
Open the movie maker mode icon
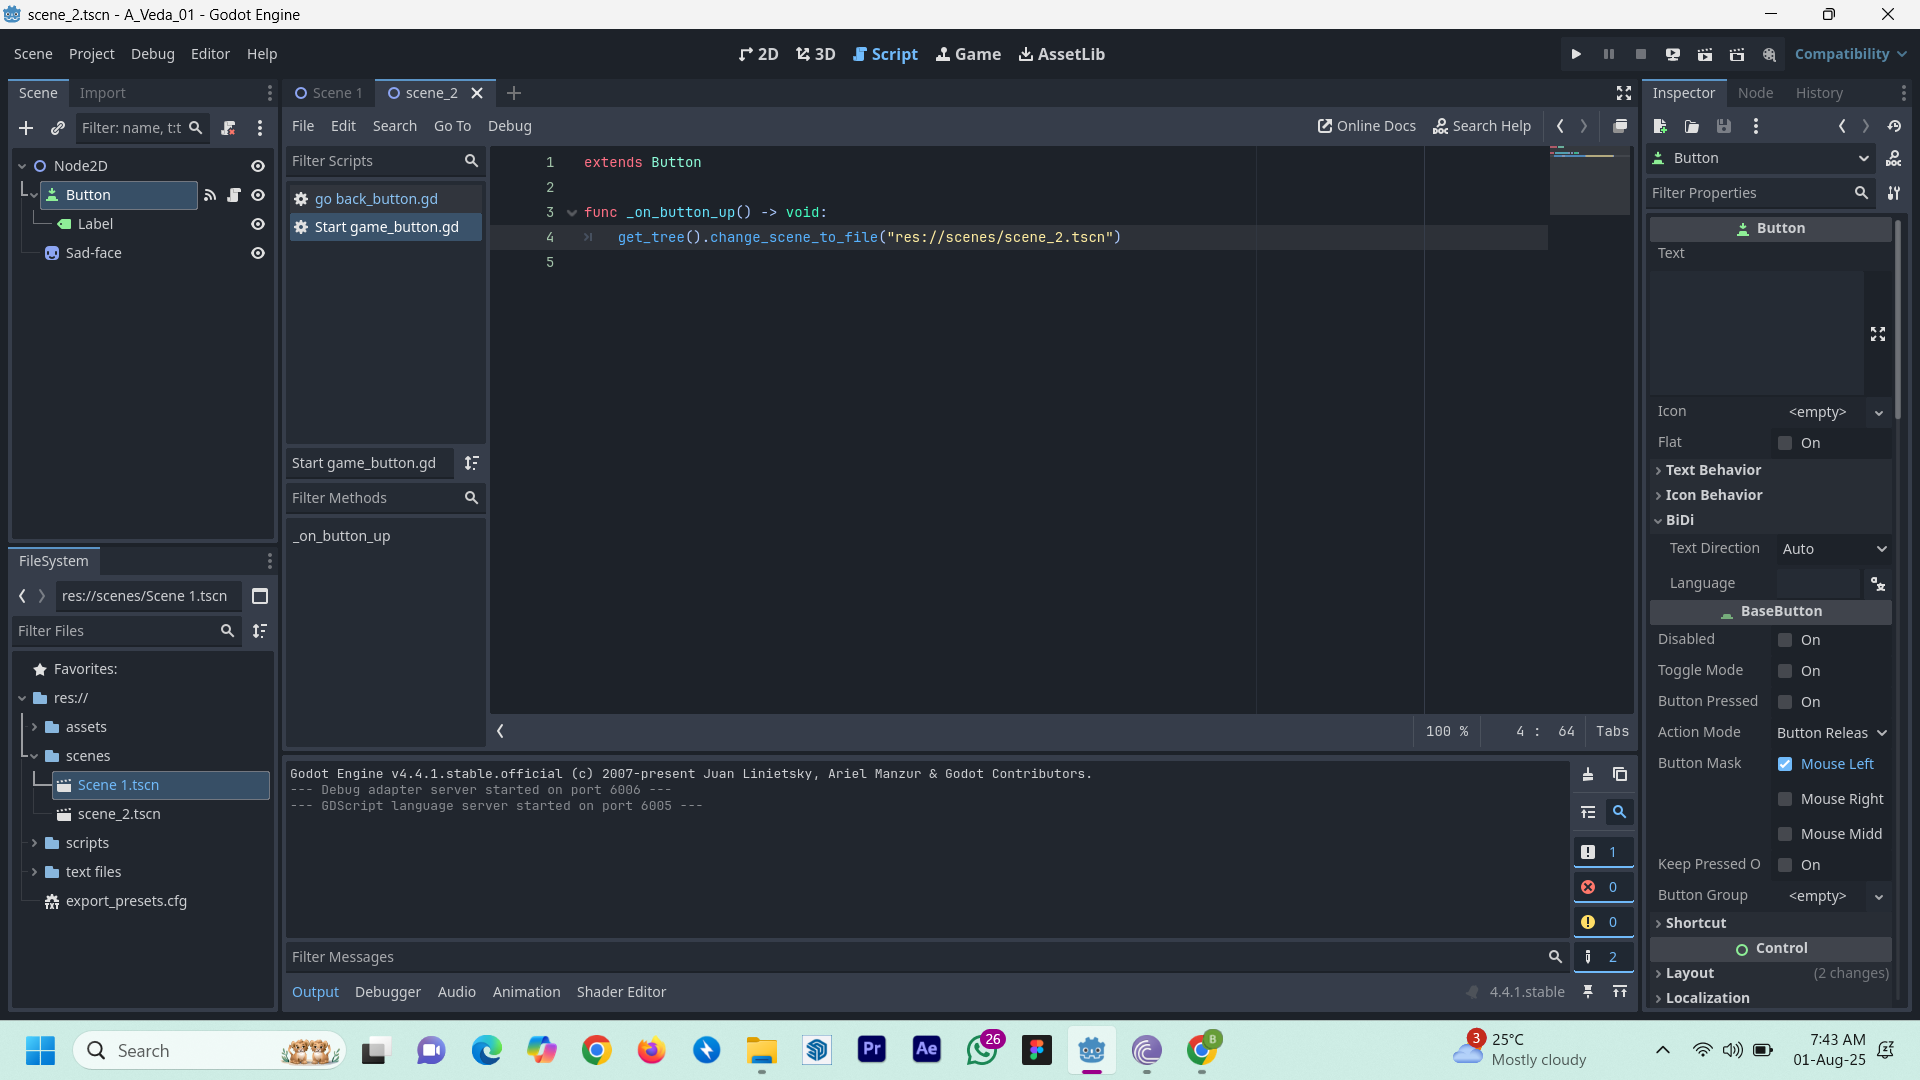pos(1770,54)
